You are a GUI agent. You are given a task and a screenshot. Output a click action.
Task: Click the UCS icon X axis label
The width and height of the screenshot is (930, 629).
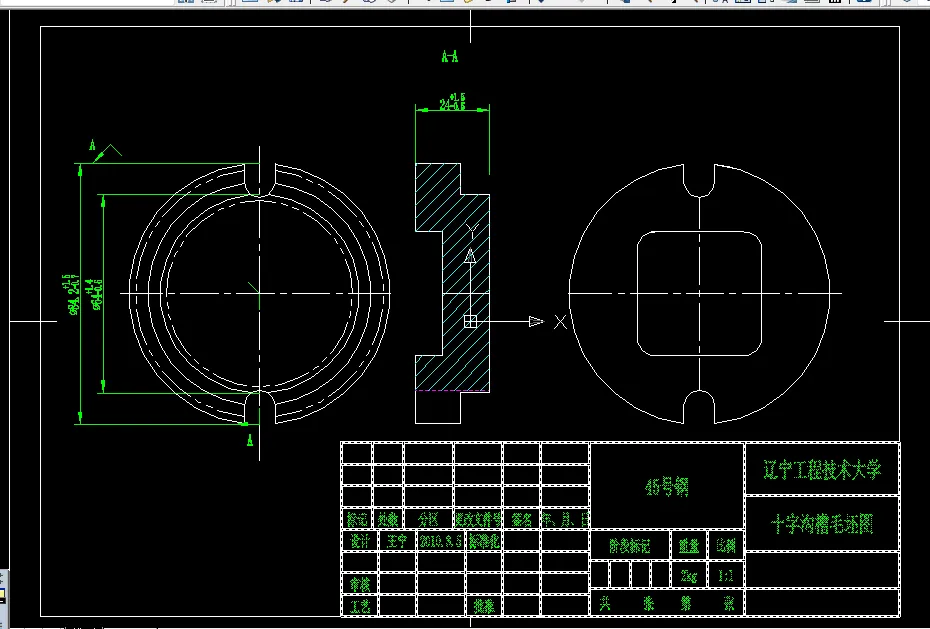pos(560,323)
